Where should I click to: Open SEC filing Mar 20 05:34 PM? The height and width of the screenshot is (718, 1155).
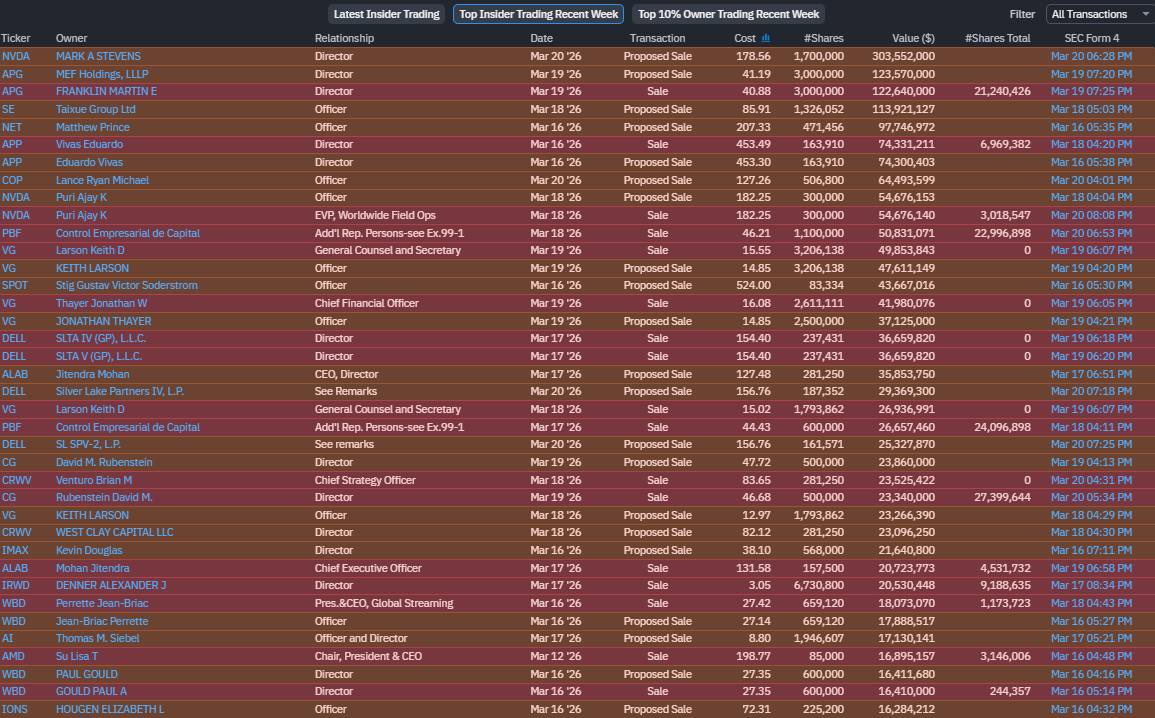point(1092,497)
